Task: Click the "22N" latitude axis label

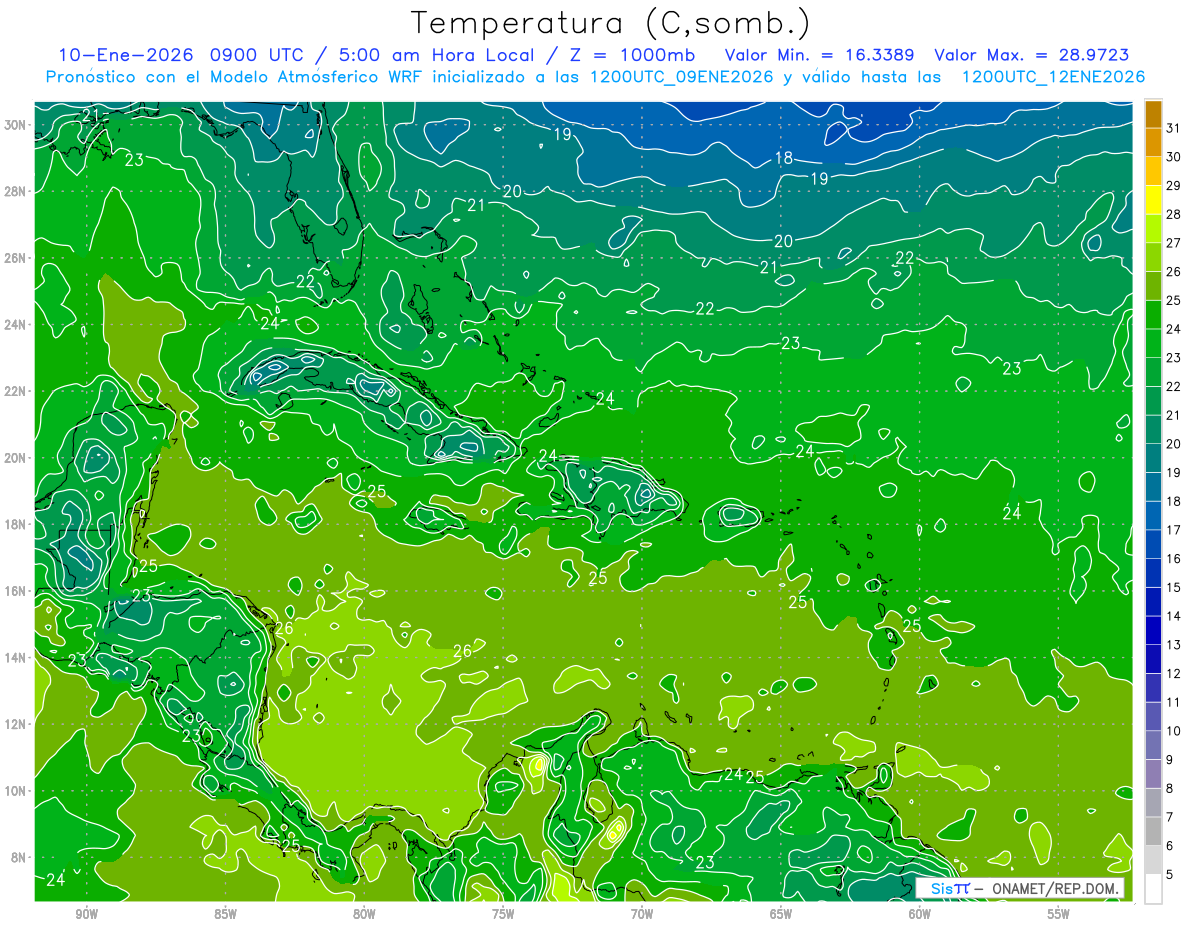Action: (x=16, y=391)
